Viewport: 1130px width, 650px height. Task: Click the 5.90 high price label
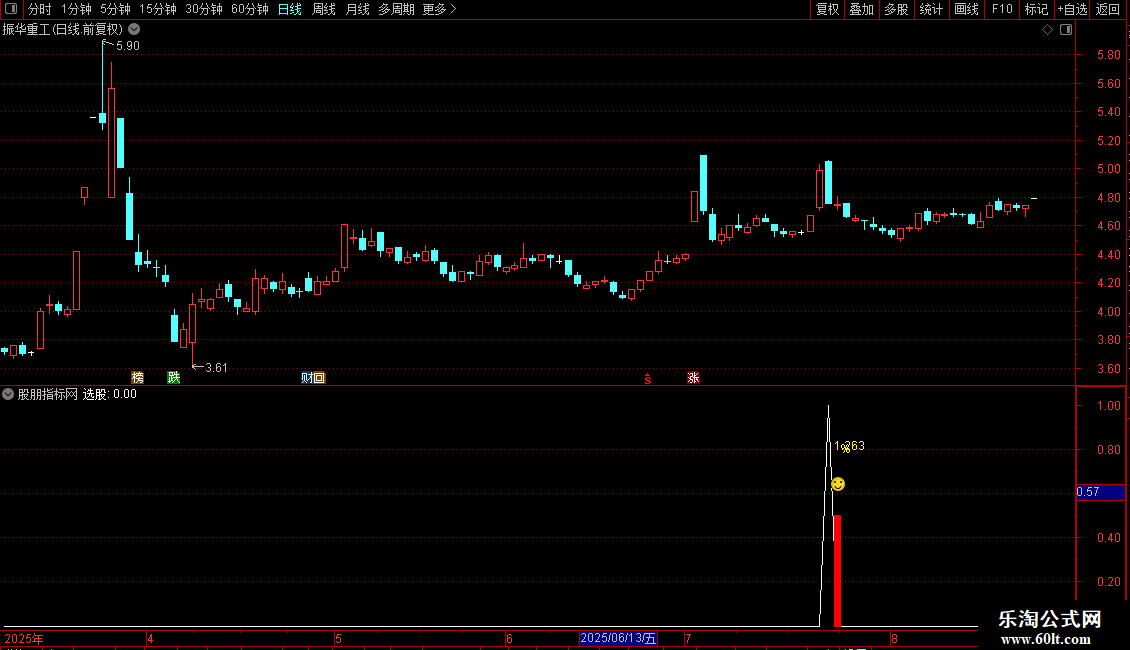(x=128, y=45)
